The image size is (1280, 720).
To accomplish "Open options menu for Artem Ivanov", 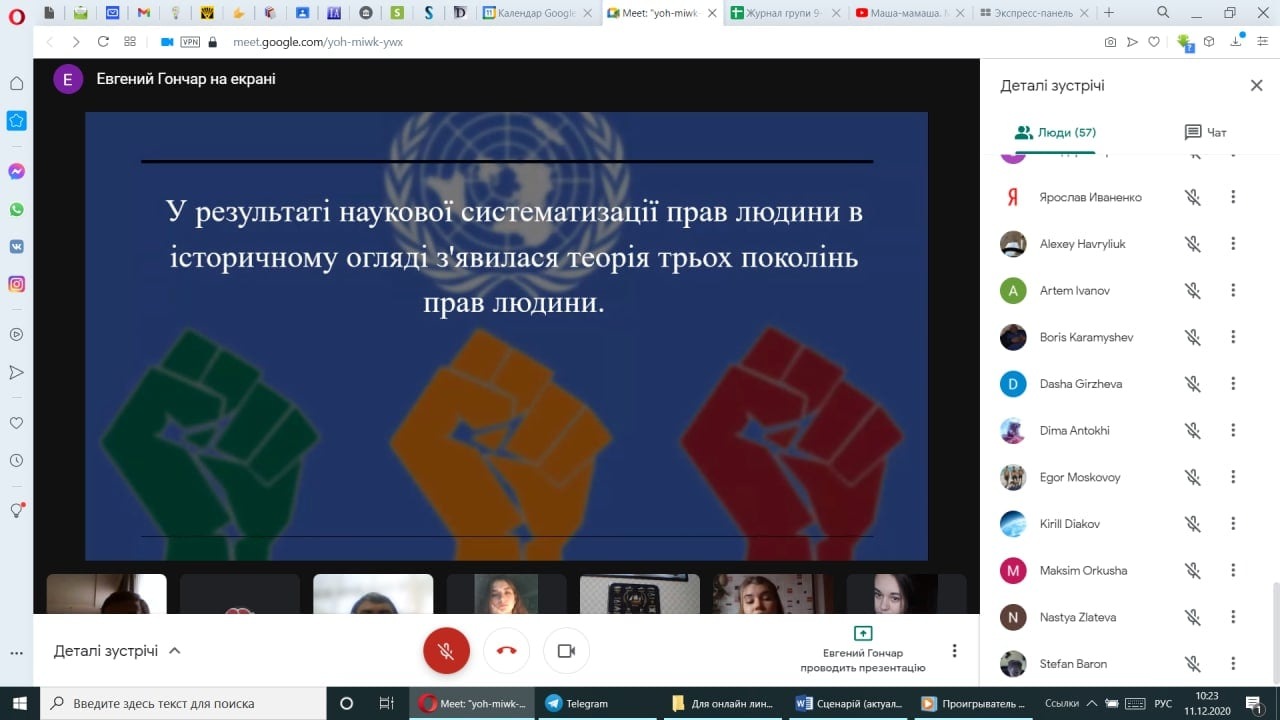I will tap(1233, 291).
